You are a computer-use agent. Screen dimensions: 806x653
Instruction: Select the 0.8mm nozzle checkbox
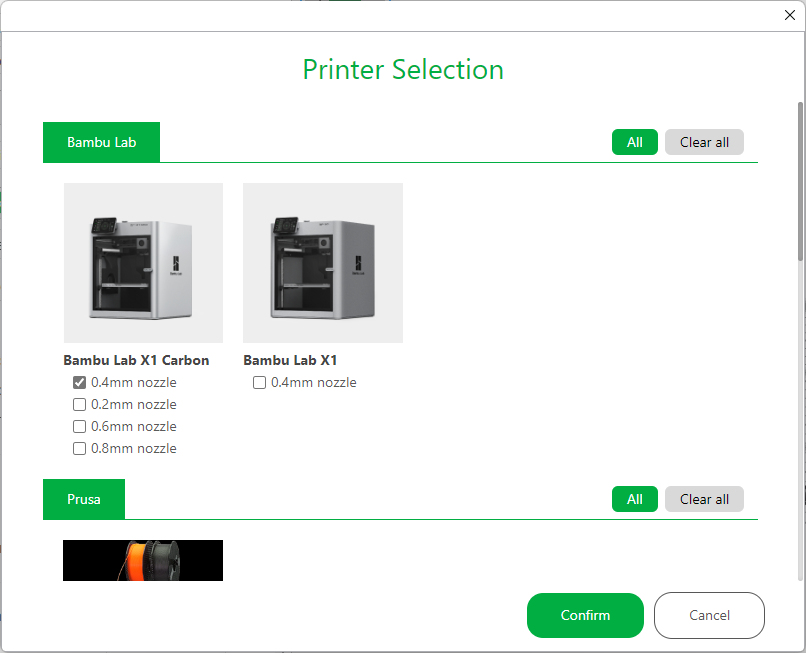(80, 448)
